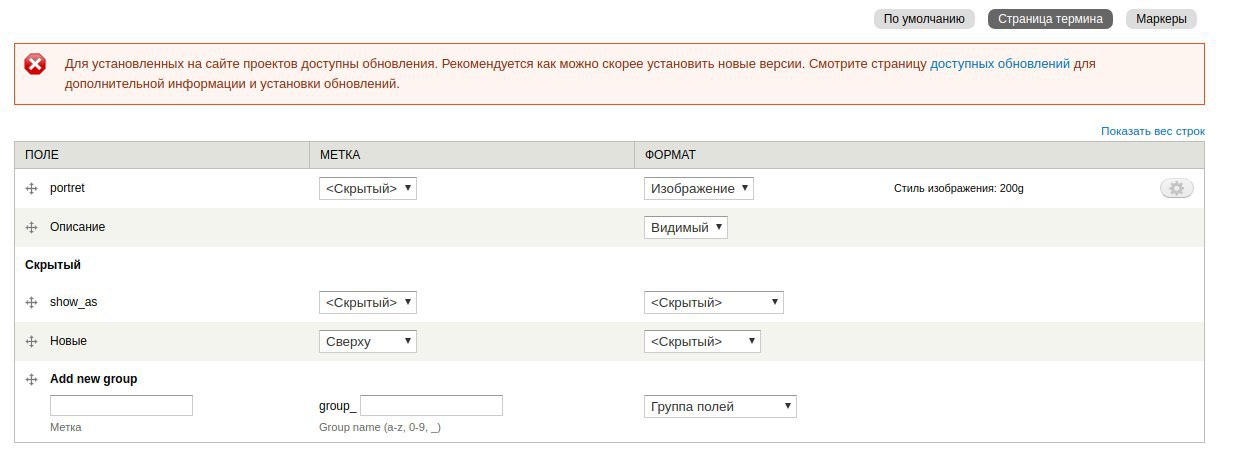
Task: Open the доступных обновлений link
Action: tap(1000, 63)
